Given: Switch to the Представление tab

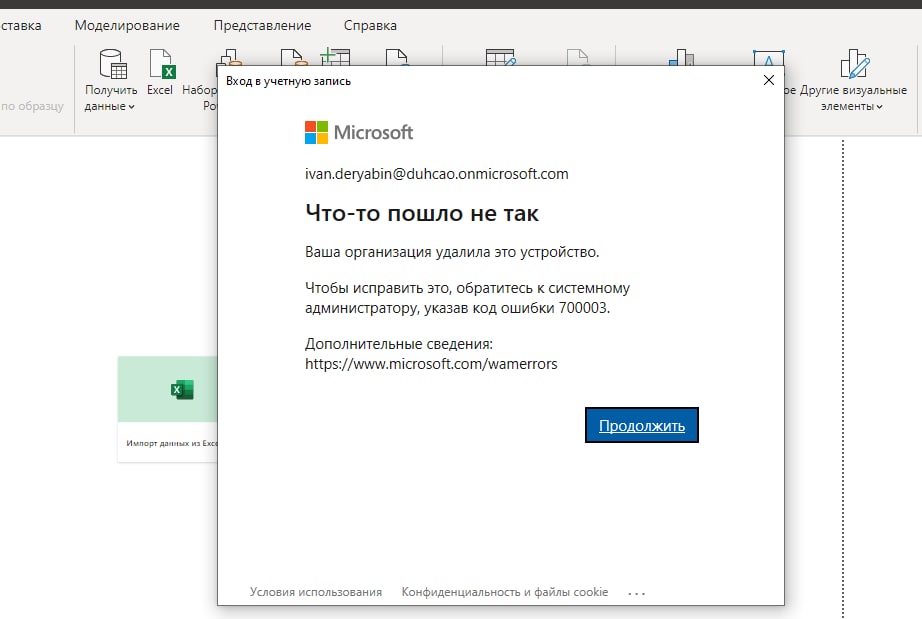Looking at the screenshot, I should [262, 25].
